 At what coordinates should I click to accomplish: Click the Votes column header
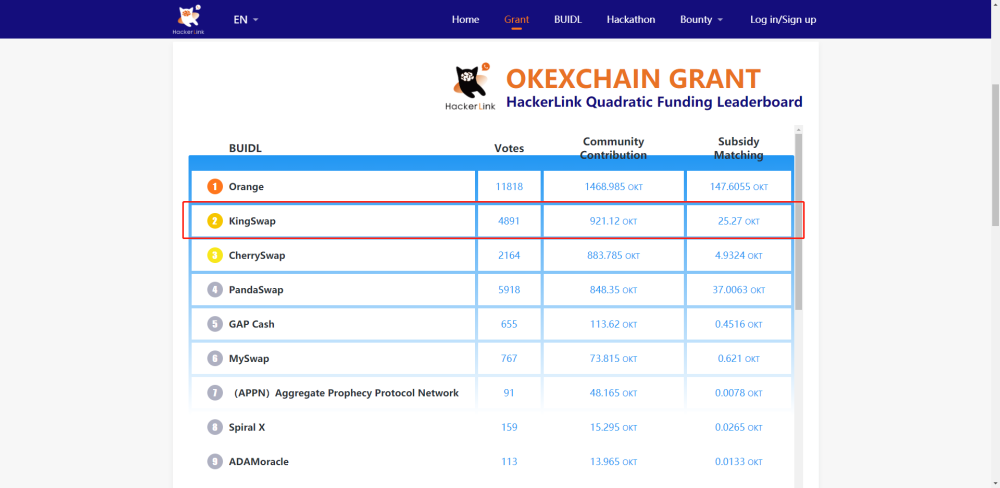click(x=509, y=148)
